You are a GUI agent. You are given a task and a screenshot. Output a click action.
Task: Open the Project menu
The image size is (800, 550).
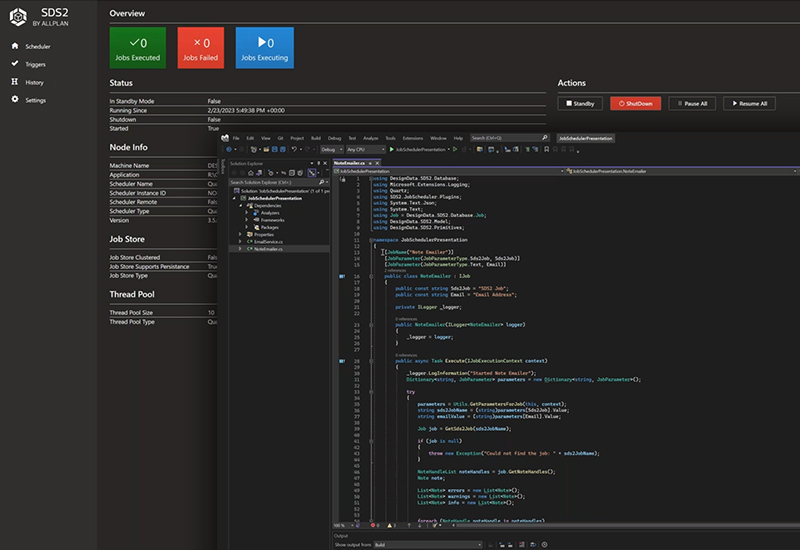(x=297, y=138)
